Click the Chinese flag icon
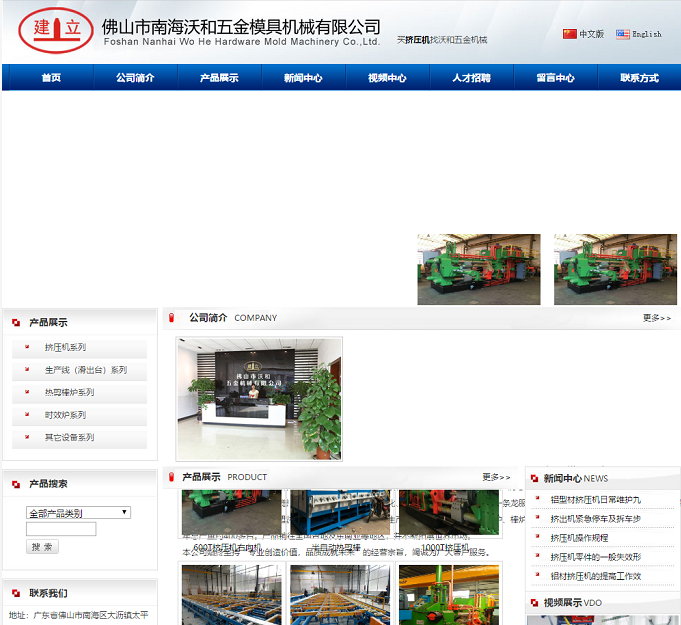 (570, 34)
